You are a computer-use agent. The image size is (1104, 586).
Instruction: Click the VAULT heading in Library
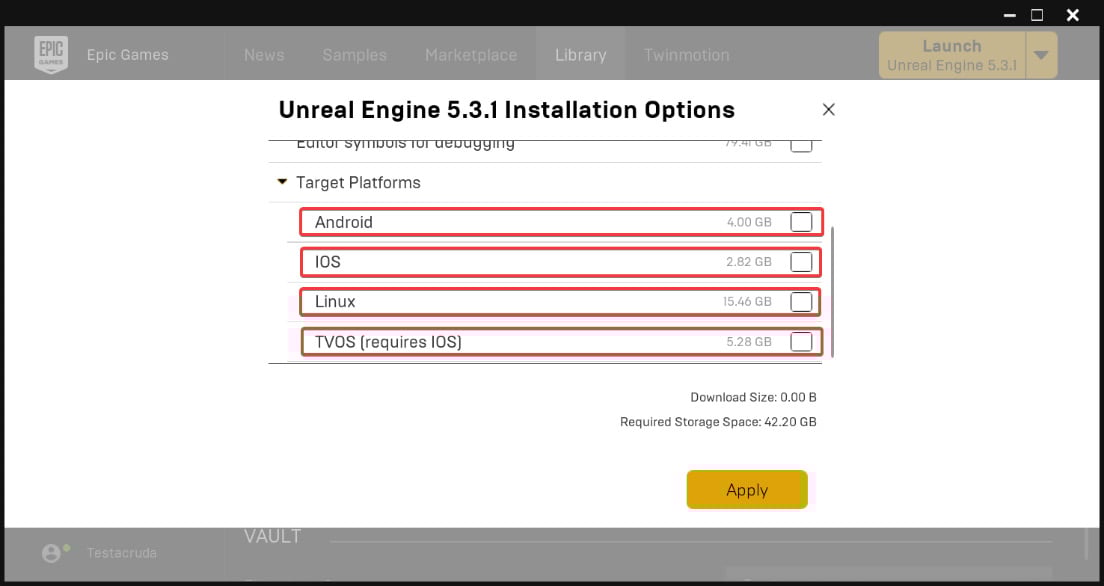[272, 537]
